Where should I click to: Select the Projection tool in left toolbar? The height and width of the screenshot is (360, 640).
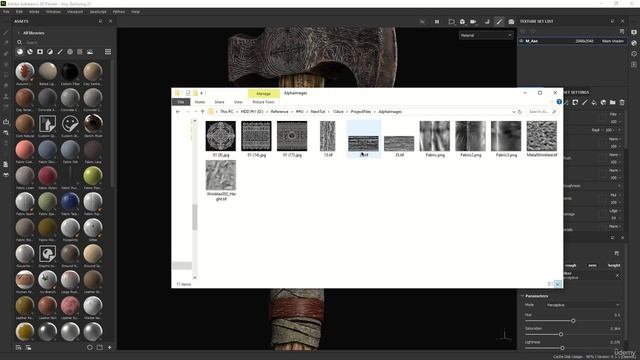point(6,53)
